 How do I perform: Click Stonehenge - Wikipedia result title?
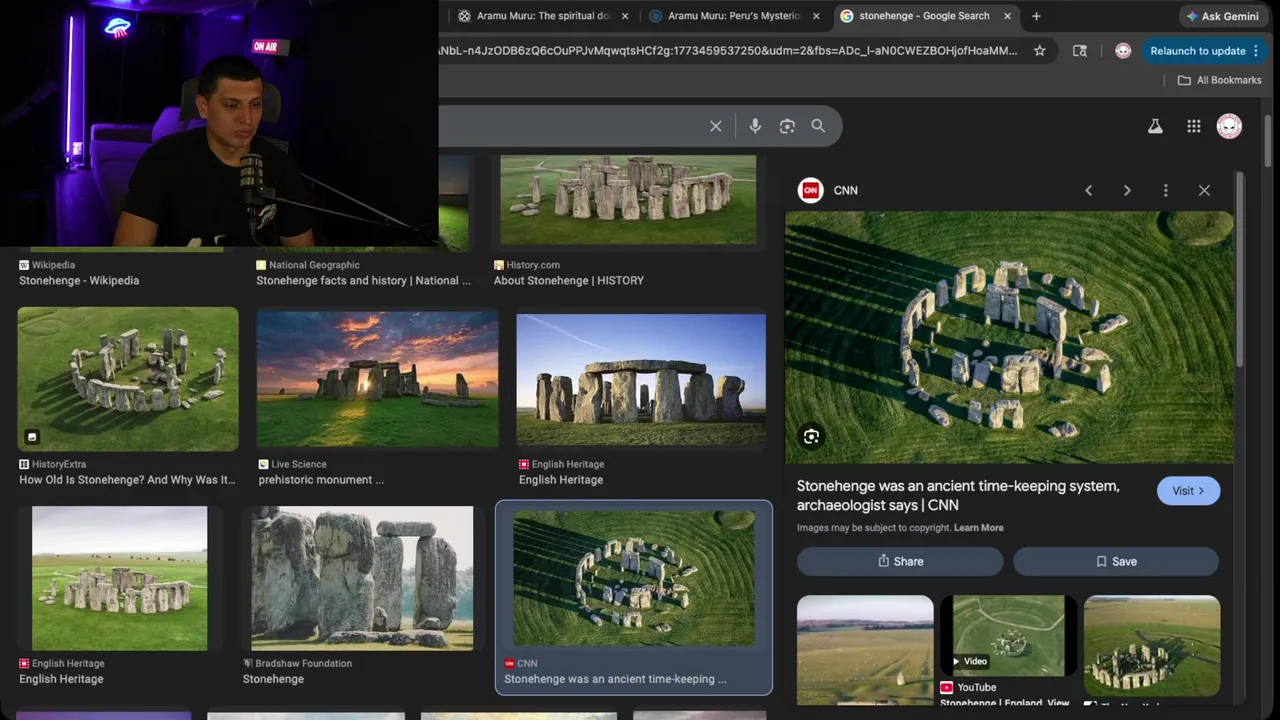click(x=79, y=281)
